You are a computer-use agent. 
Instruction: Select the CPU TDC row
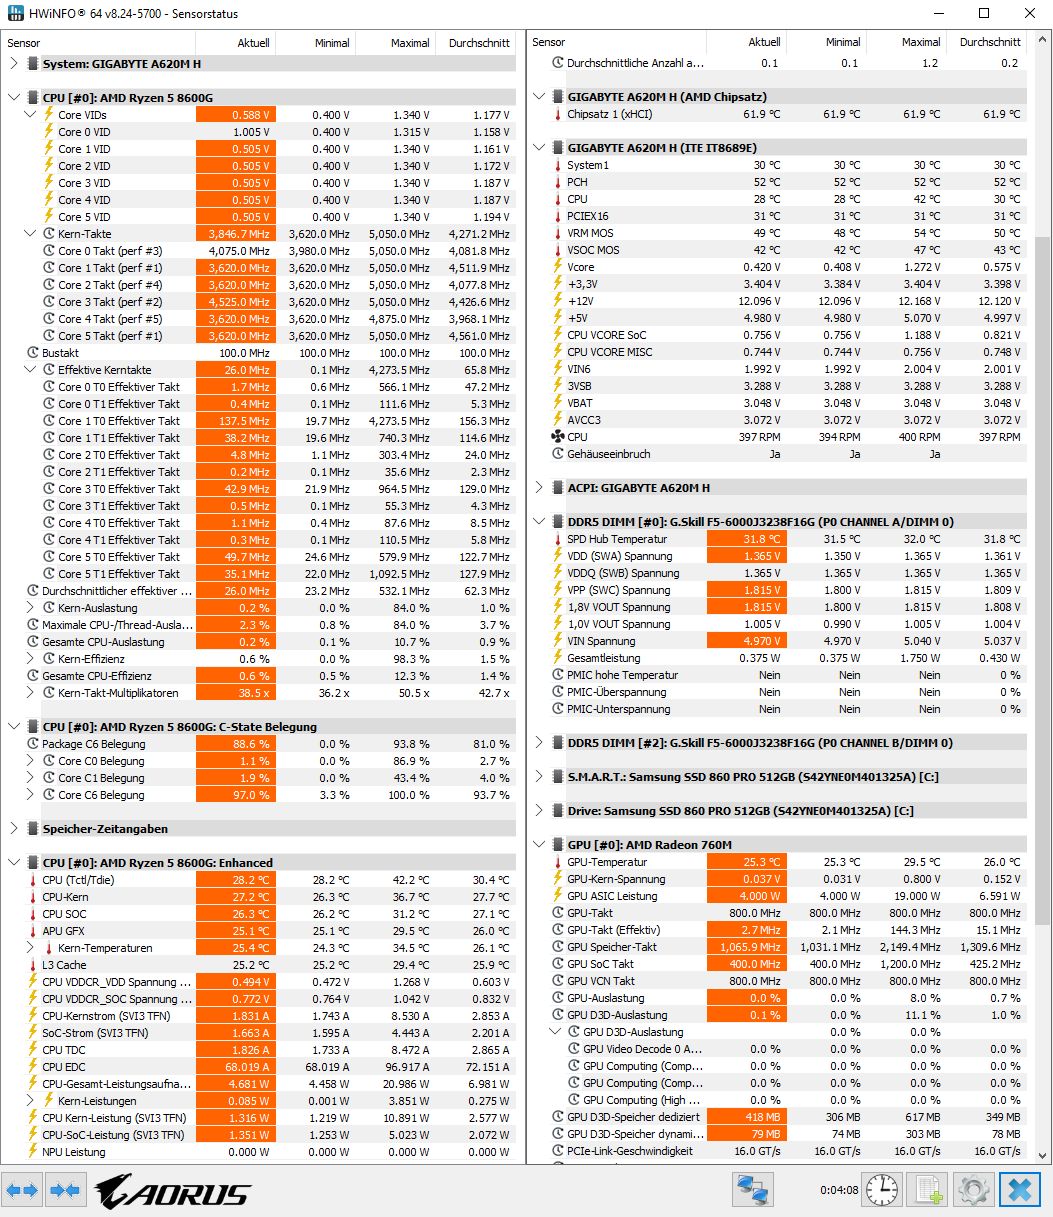[259, 1050]
